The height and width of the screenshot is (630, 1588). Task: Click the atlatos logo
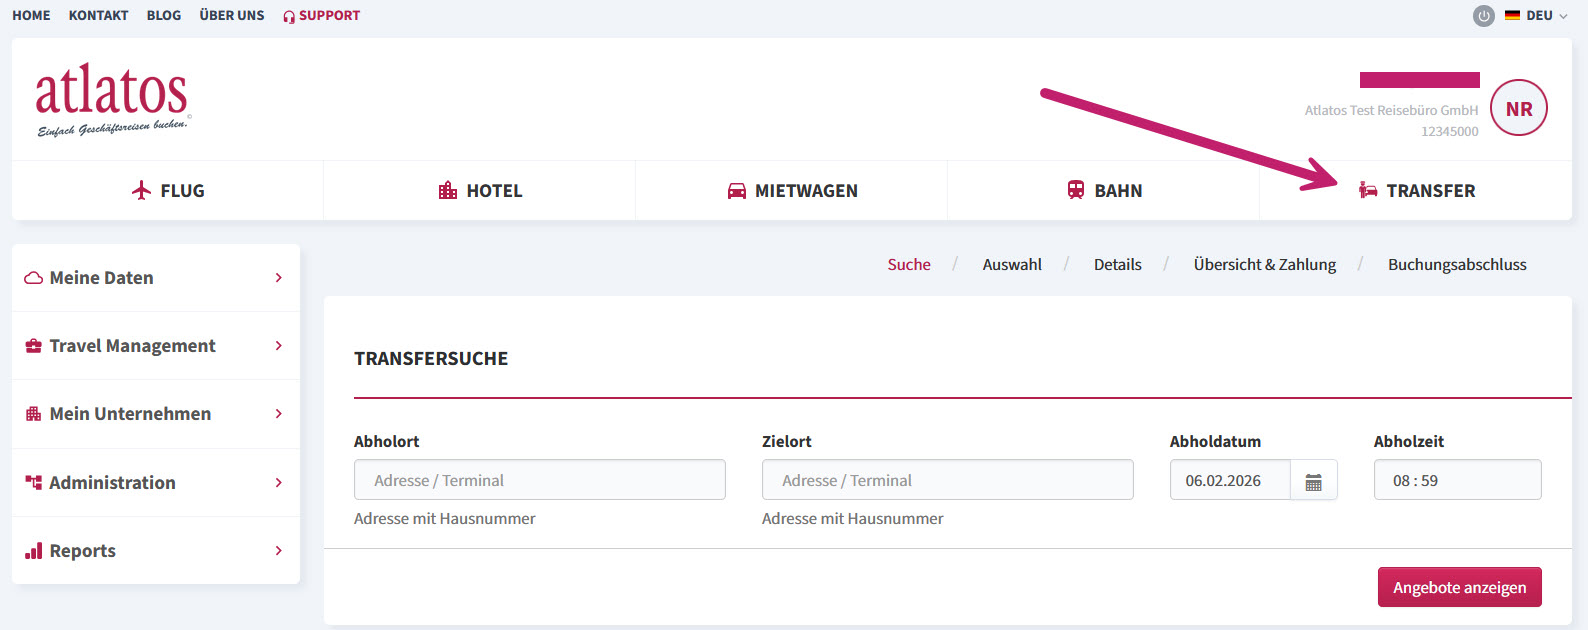coord(112,100)
